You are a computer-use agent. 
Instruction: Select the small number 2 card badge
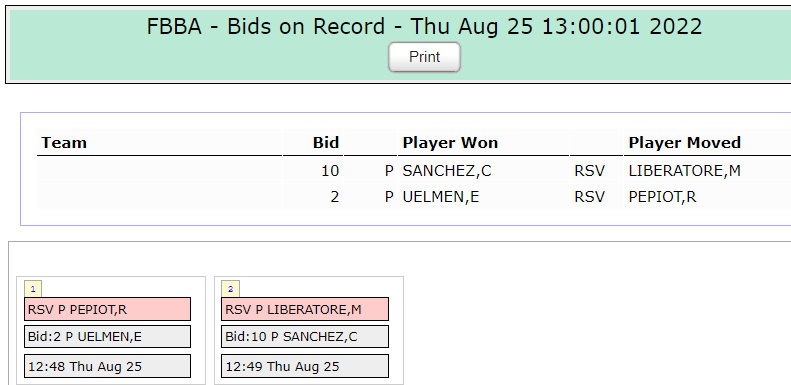(x=231, y=289)
